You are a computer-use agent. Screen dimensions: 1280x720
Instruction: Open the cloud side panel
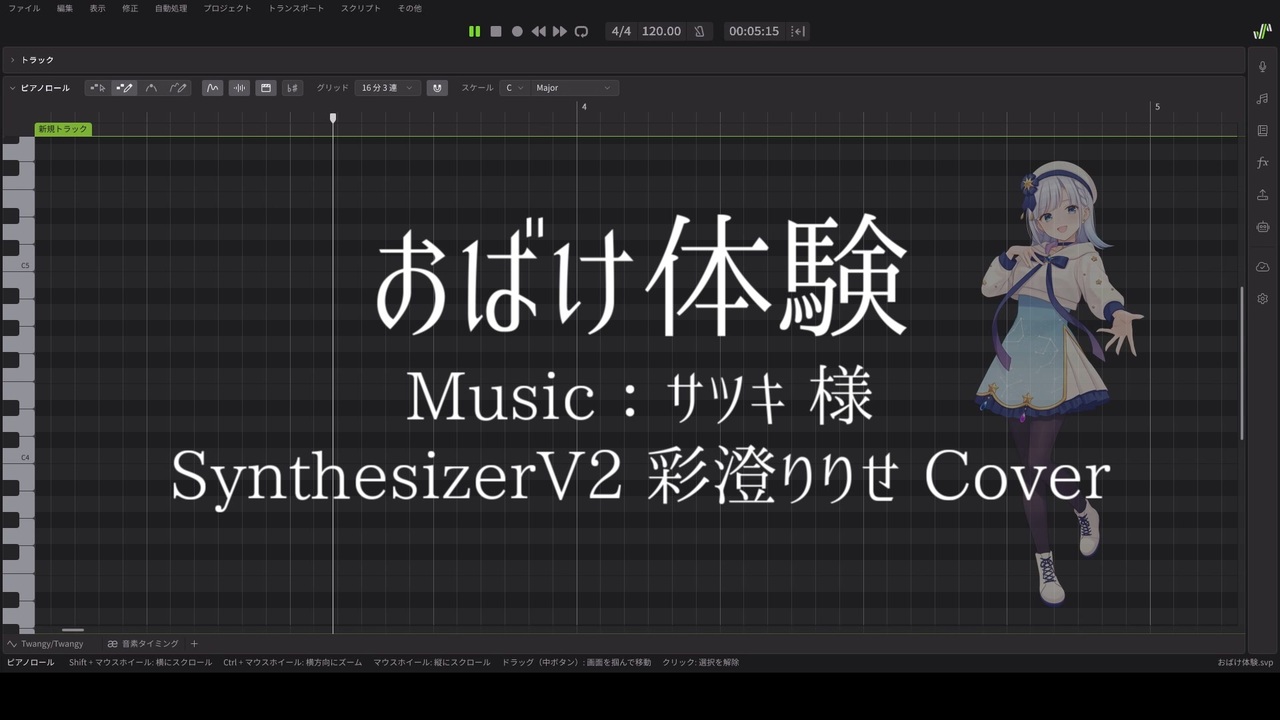click(1262, 267)
